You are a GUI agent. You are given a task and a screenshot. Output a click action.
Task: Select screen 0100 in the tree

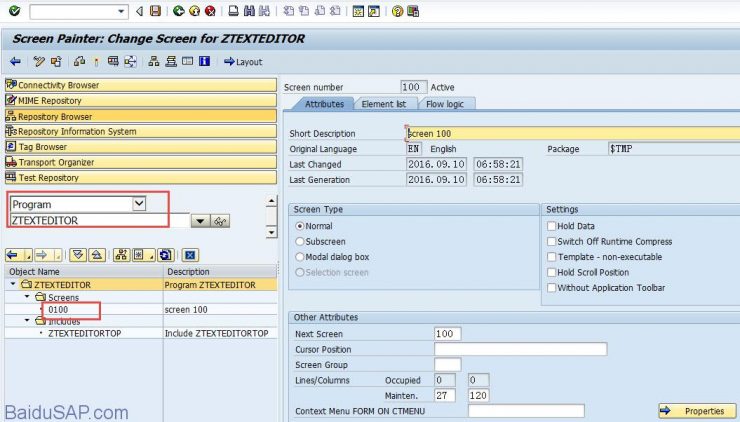pos(58,310)
